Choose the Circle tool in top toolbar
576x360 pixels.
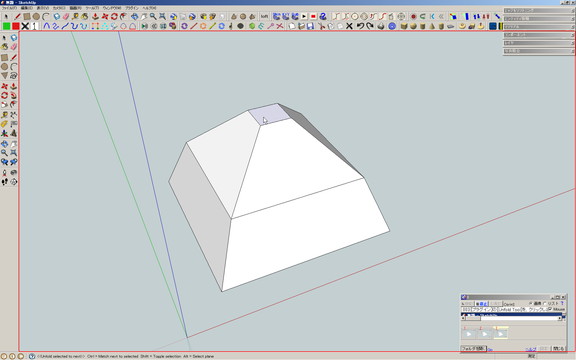[x=36, y=17]
